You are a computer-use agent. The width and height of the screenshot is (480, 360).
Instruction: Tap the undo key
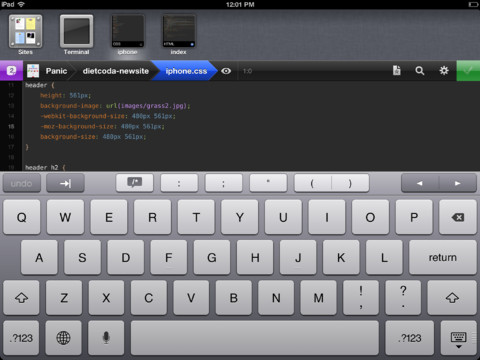pos(22,183)
